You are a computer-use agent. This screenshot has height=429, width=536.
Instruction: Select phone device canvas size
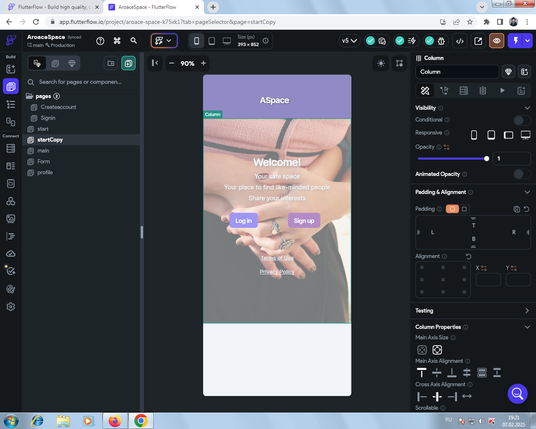[197, 41]
